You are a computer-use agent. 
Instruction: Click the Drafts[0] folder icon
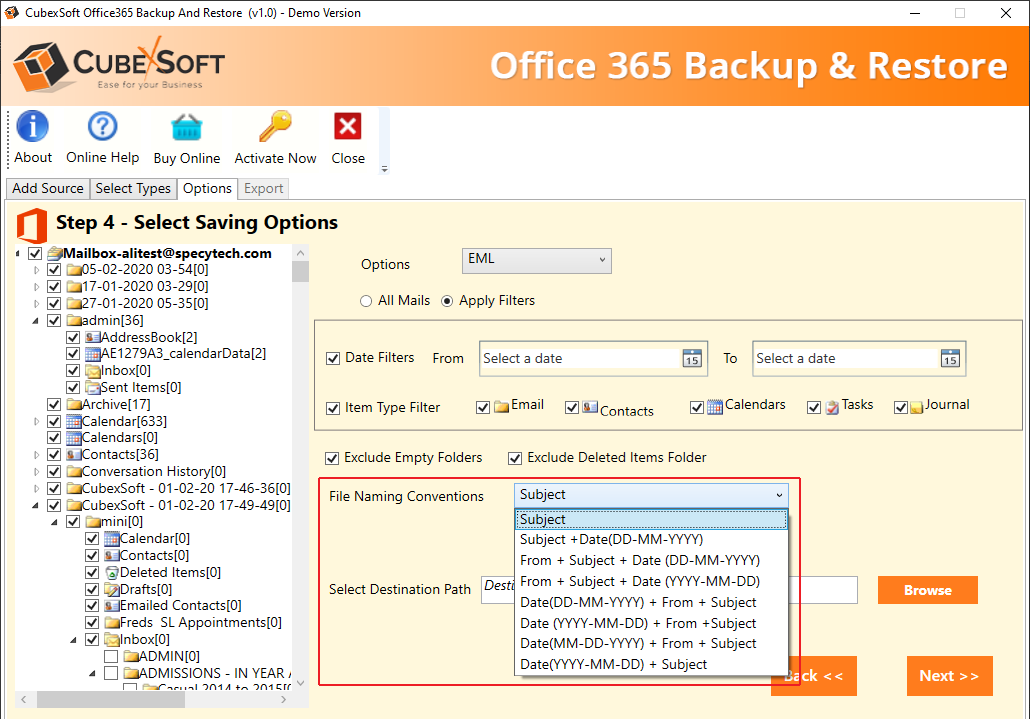[112, 590]
